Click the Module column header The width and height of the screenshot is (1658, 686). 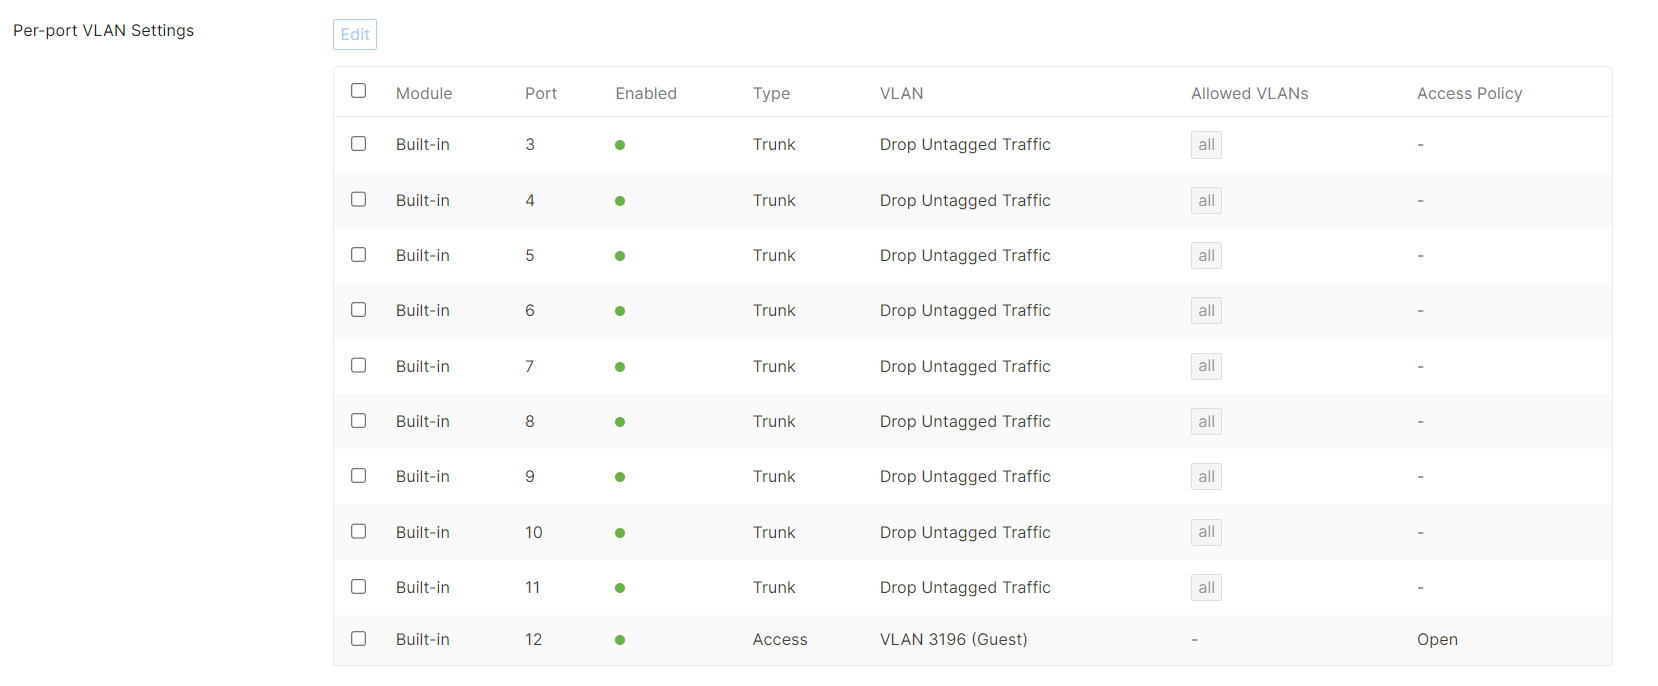point(423,93)
